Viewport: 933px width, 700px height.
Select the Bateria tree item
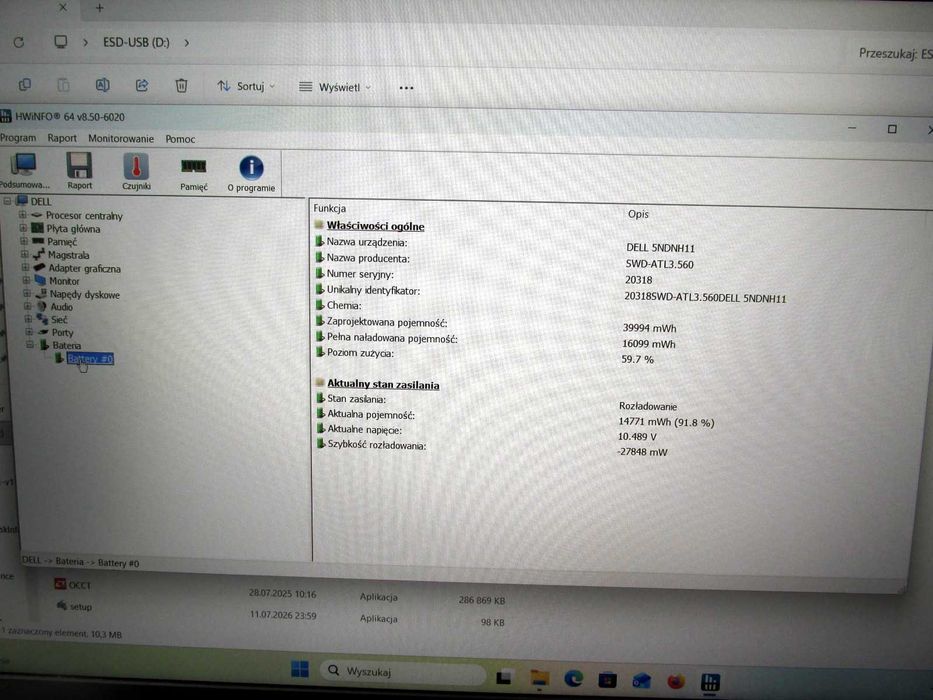66,345
